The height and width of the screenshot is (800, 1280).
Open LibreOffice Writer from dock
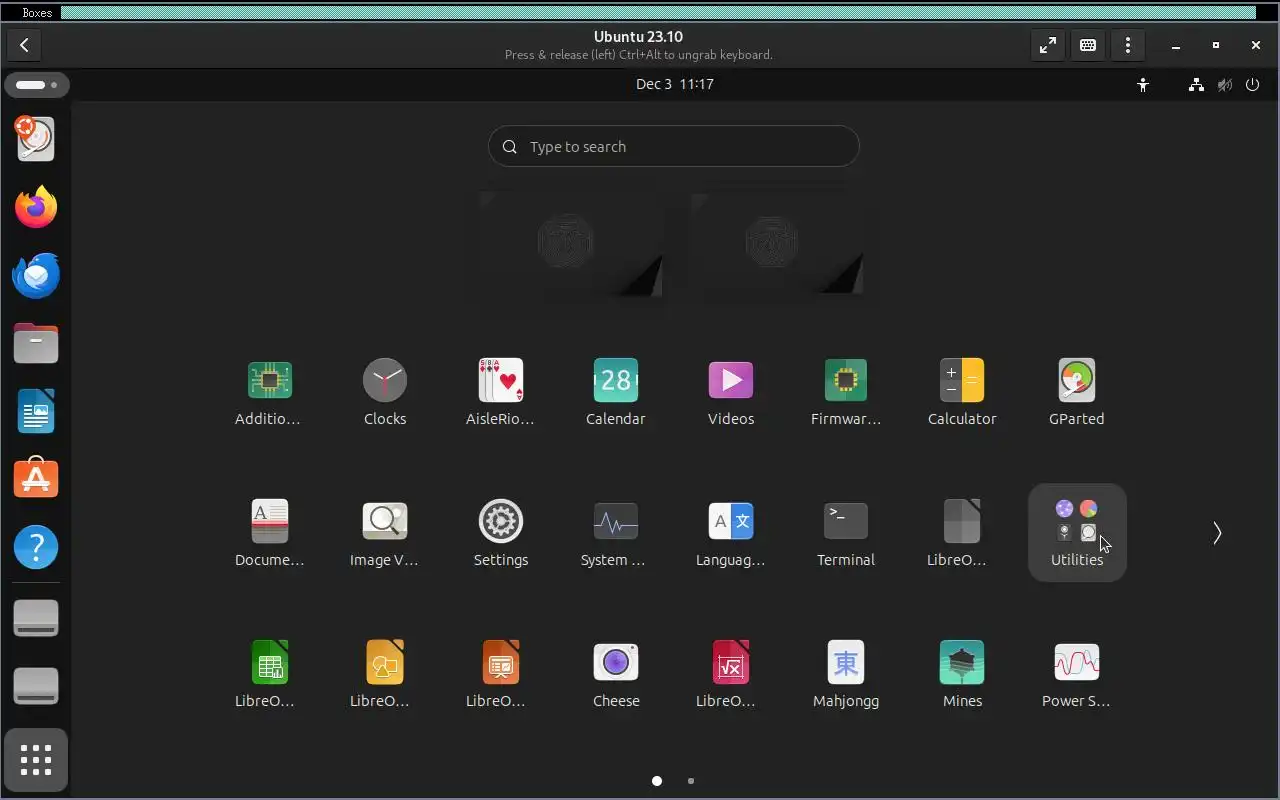click(x=36, y=411)
